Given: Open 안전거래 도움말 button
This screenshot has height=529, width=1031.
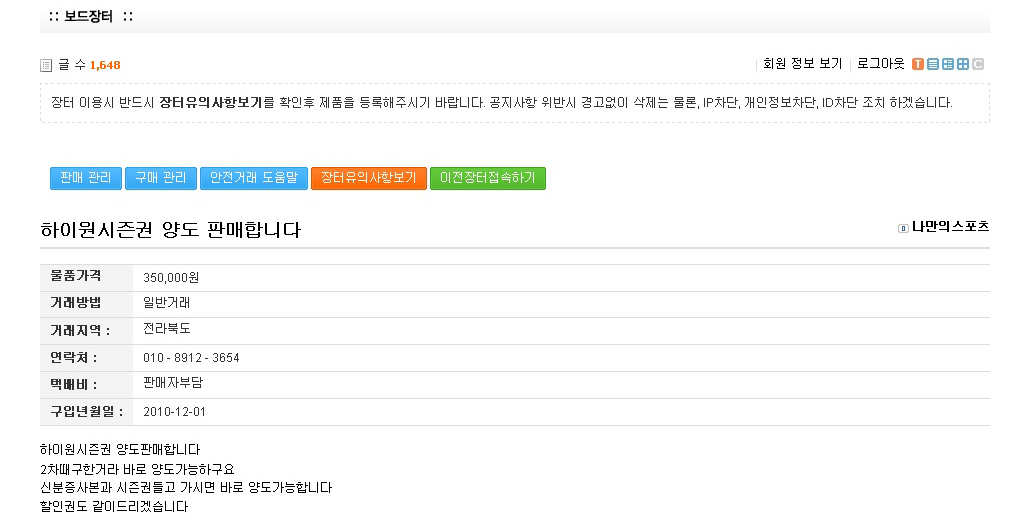Looking at the screenshot, I should click(x=254, y=178).
